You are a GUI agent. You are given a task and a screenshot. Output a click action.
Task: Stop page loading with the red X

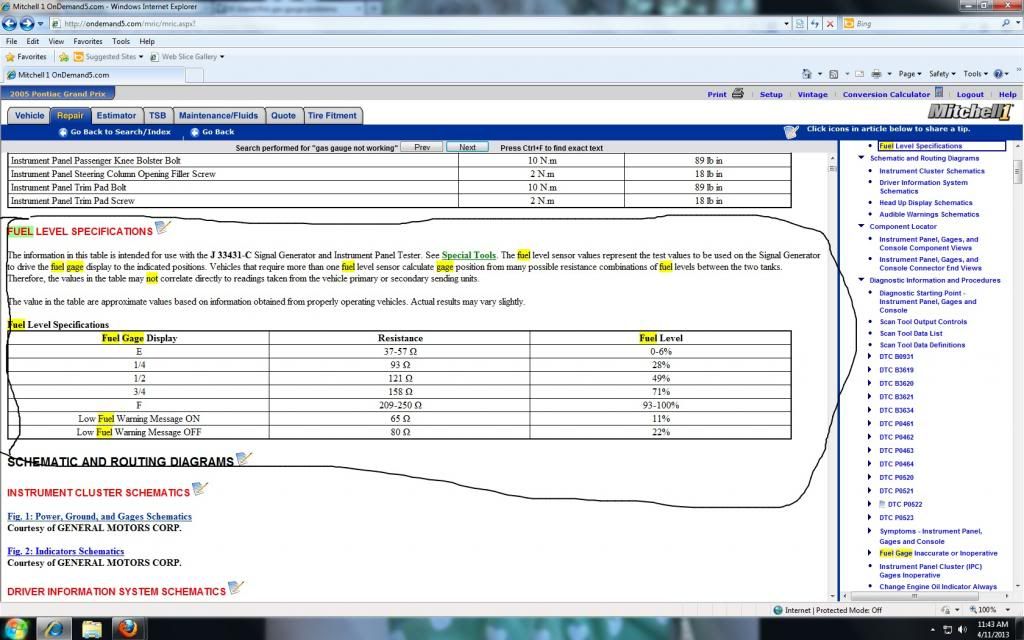point(830,24)
